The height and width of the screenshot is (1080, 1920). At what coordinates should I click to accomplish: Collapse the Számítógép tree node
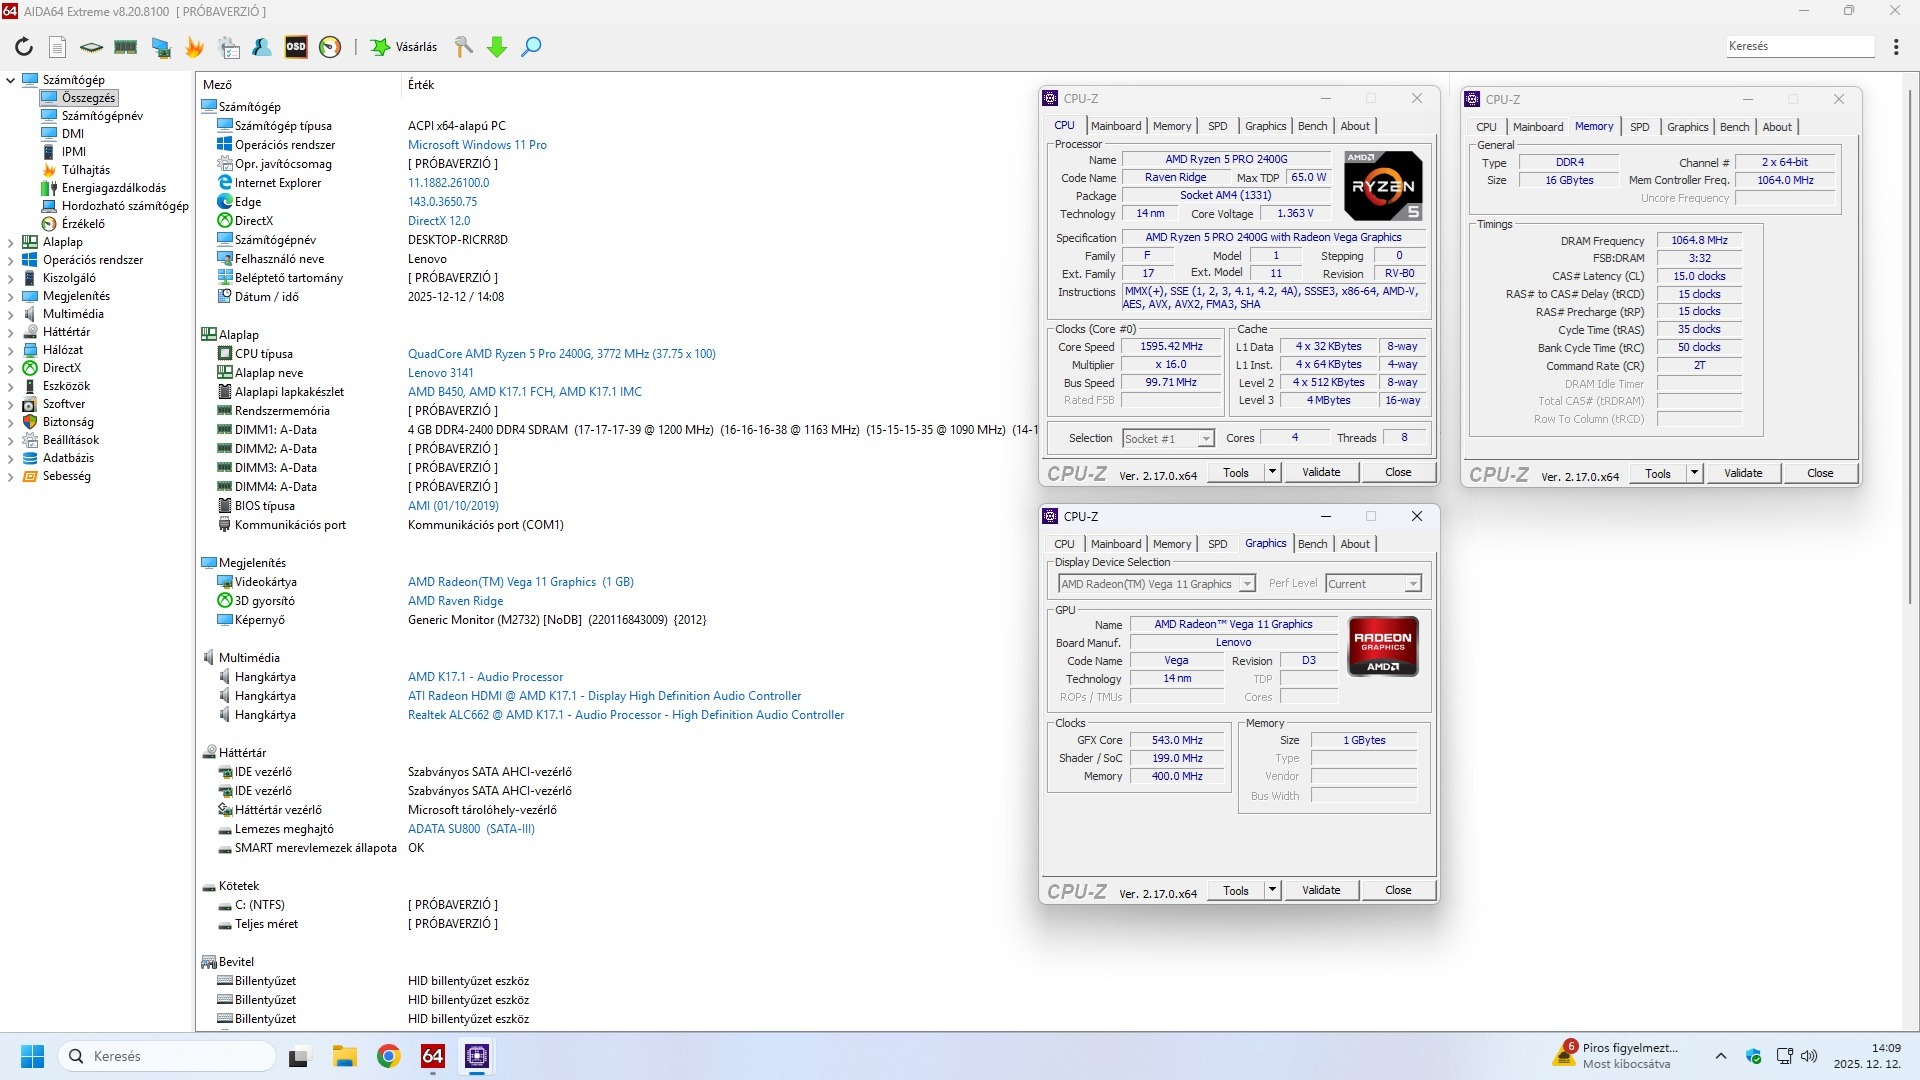pyautogui.click(x=11, y=80)
